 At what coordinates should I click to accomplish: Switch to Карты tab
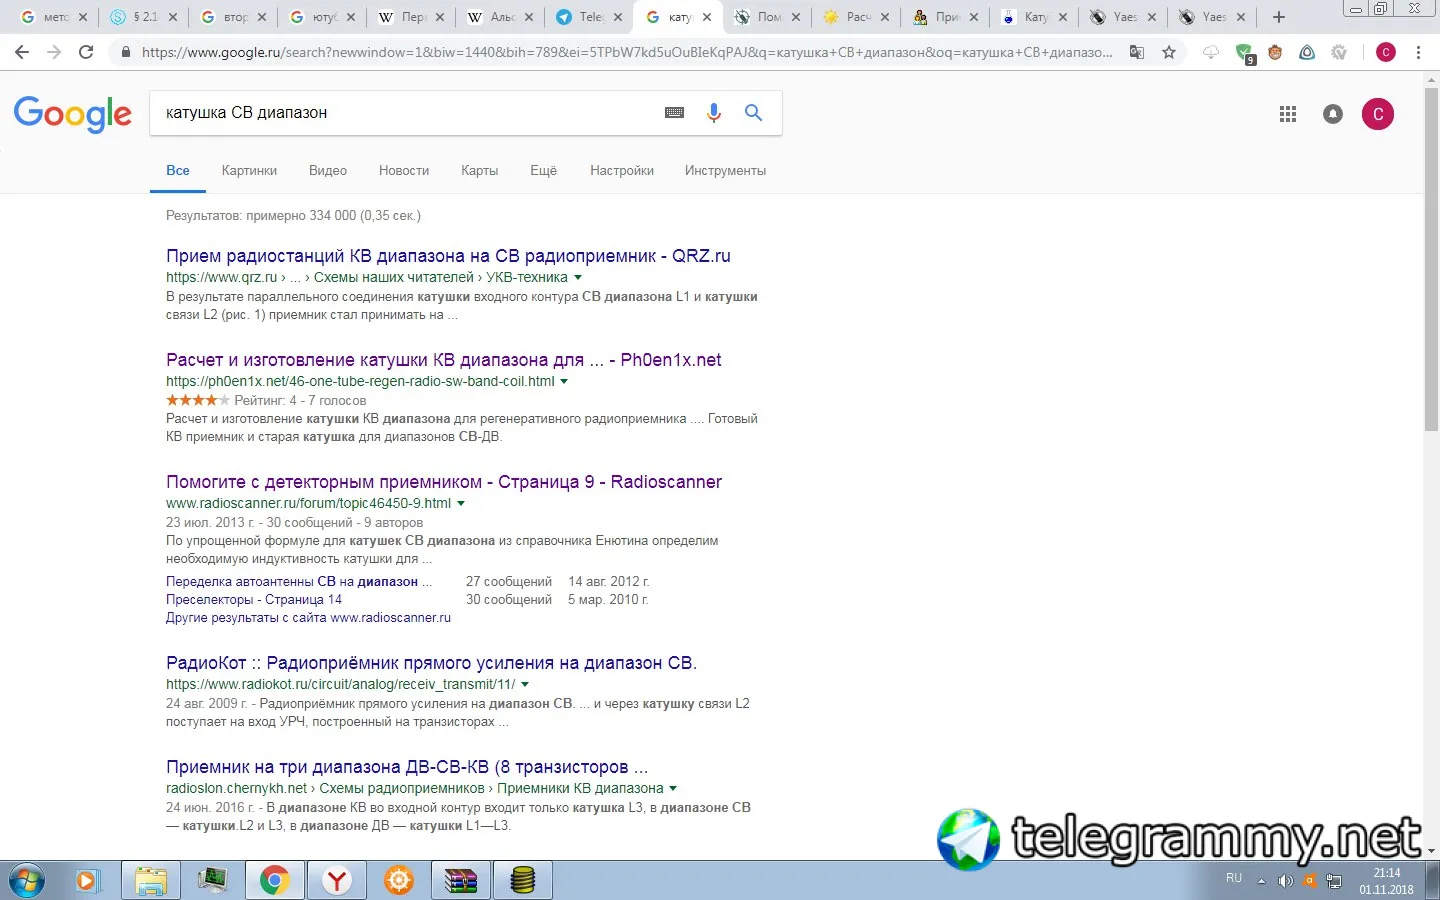click(x=480, y=171)
